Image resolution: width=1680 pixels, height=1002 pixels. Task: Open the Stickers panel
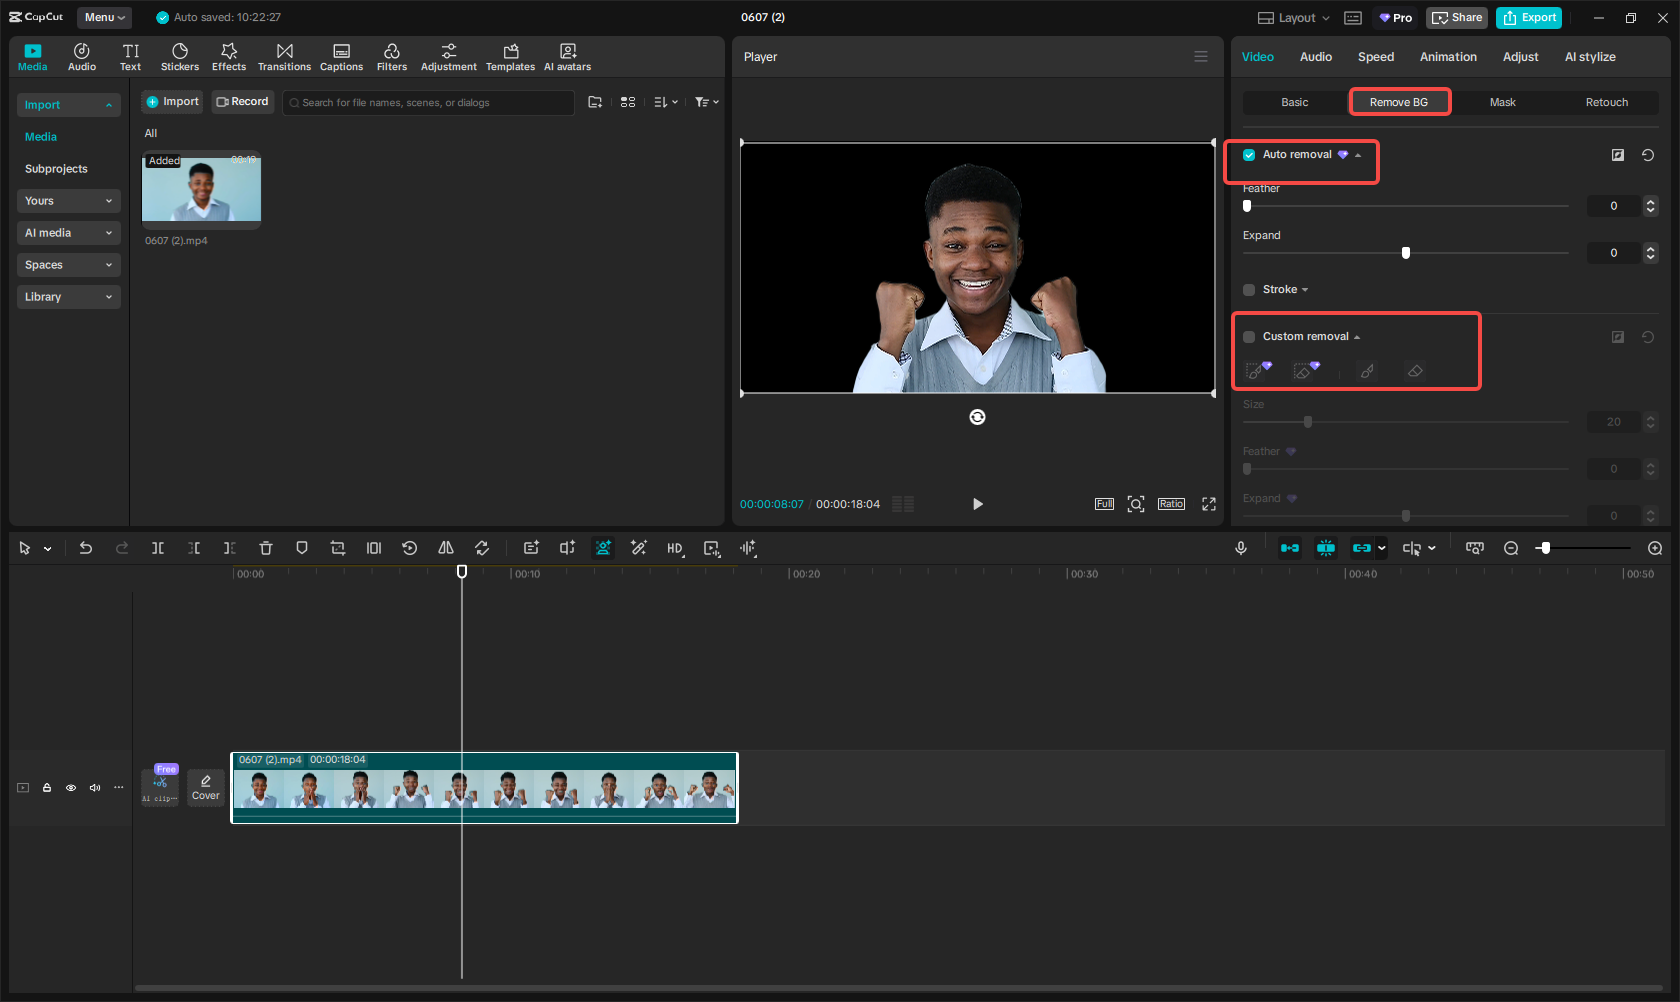click(180, 57)
